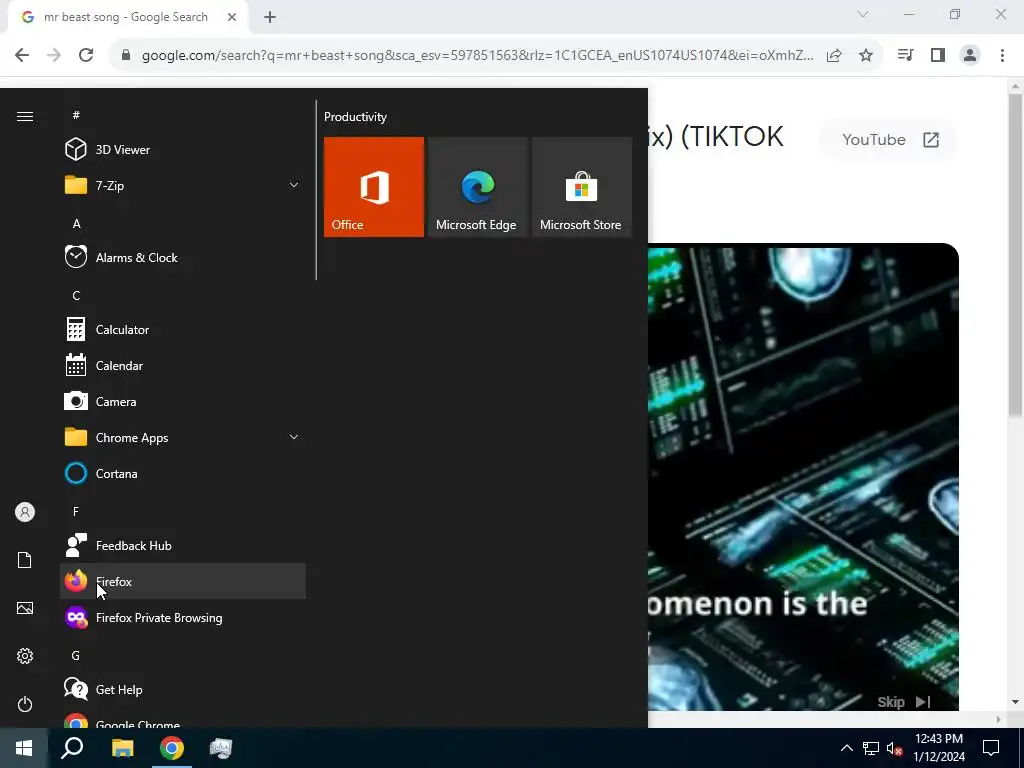Viewport: 1024px width, 768px height.
Task: Jump to letter group '#'
Action: click(76, 115)
